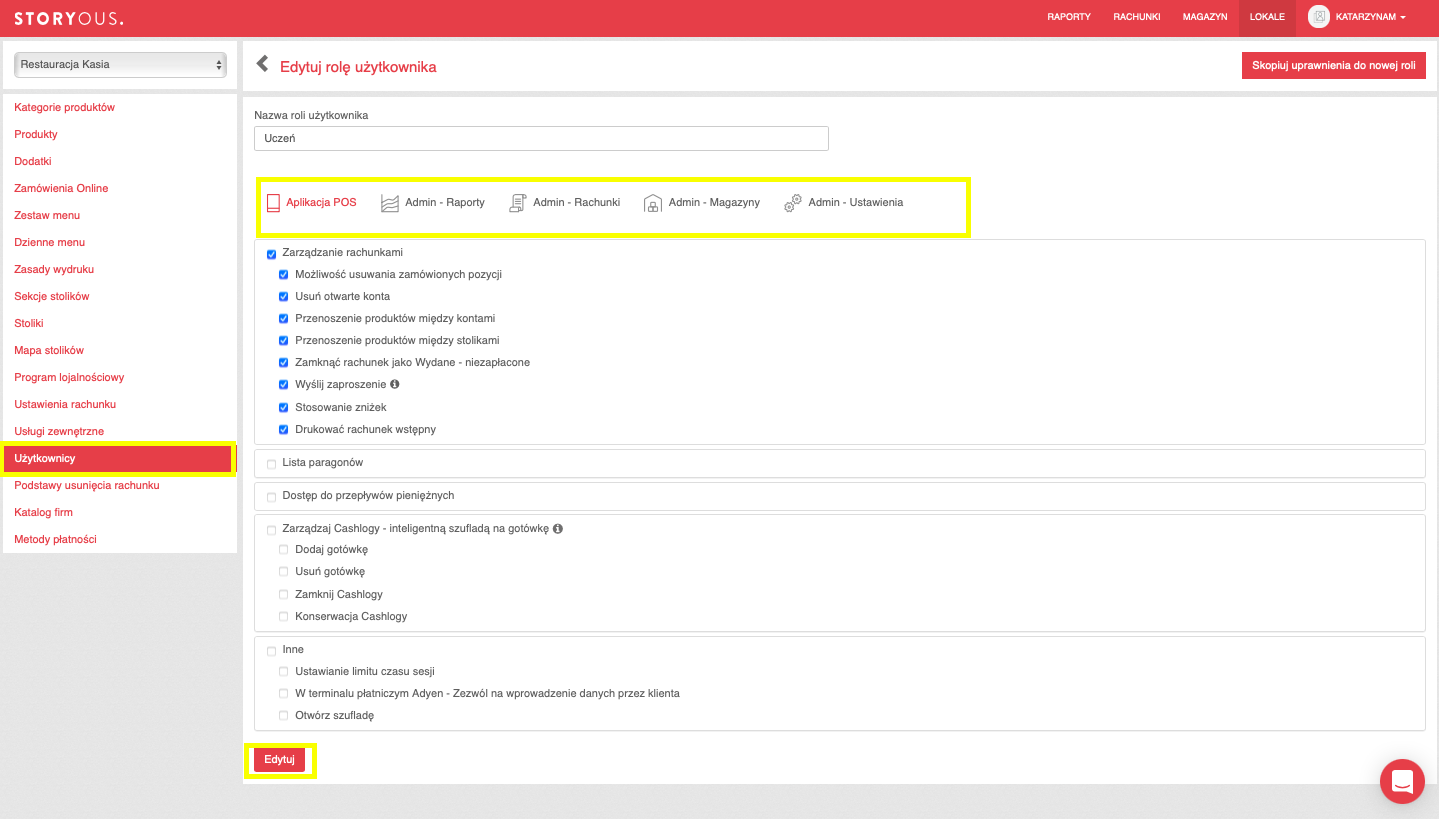This screenshot has height=819, width=1439.
Task: Open Katalog firm in sidebar
Action: 43,512
